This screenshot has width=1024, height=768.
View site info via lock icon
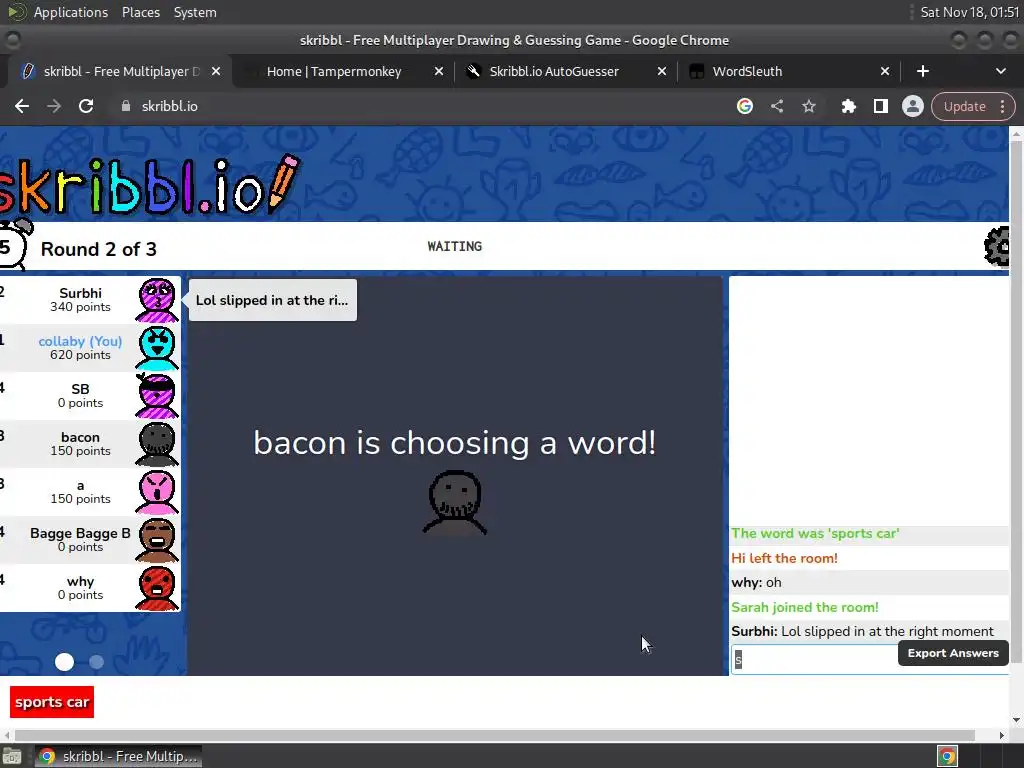coord(126,106)
